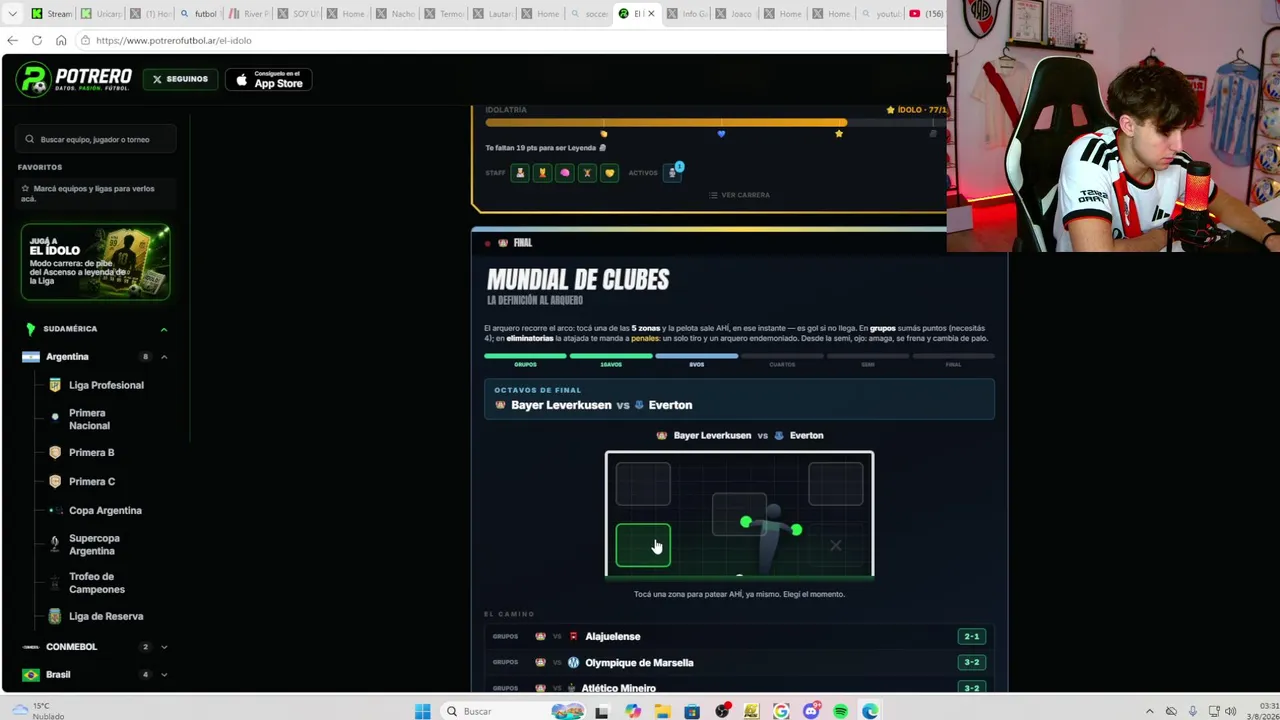
Task: Open the Seguinos X follow button
Action: point(181,79)
